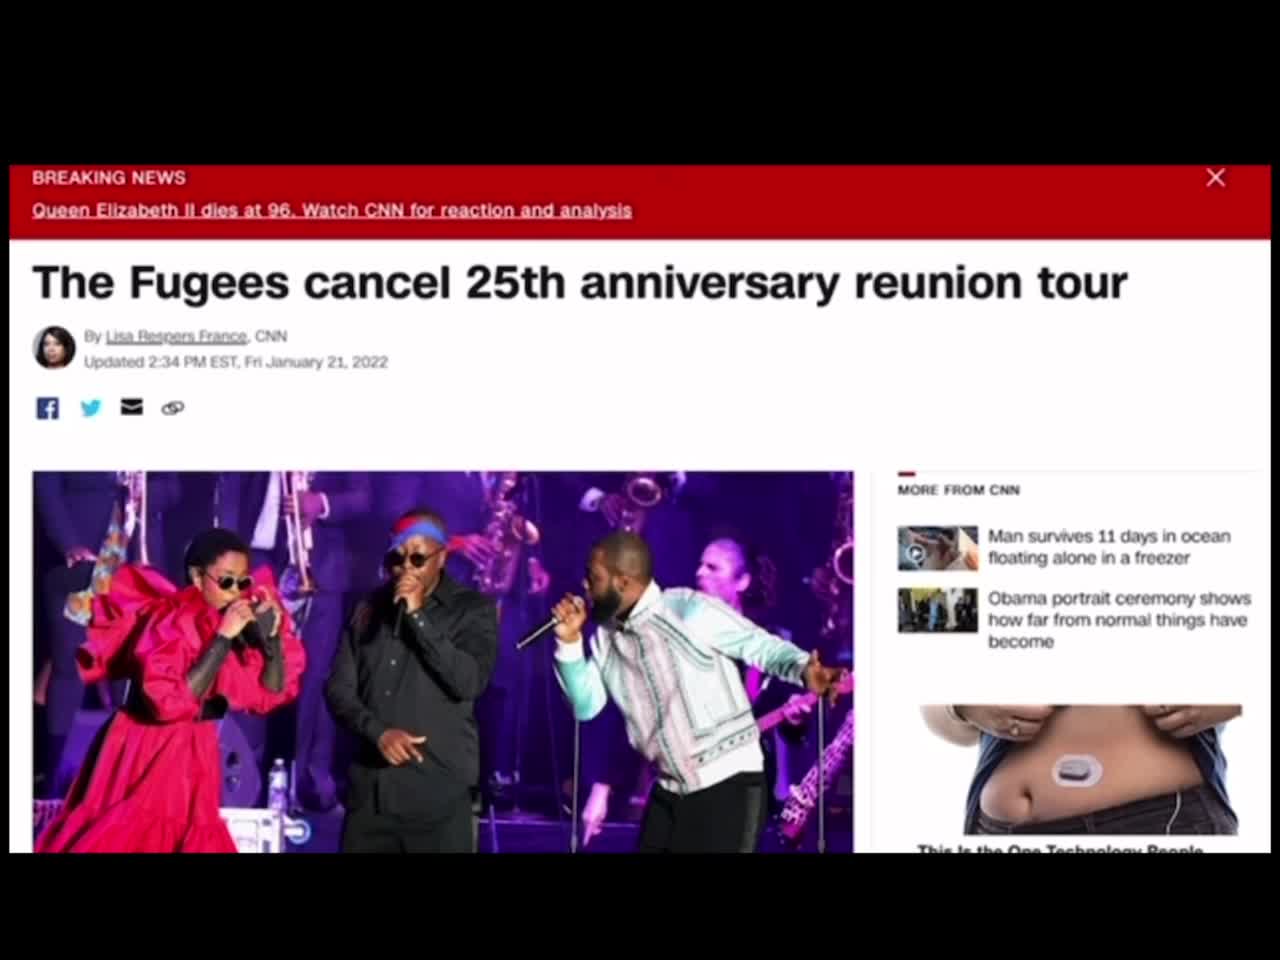Share article via Facebook icon
This screenshot has height=960, width=1280.
(47, 408)
